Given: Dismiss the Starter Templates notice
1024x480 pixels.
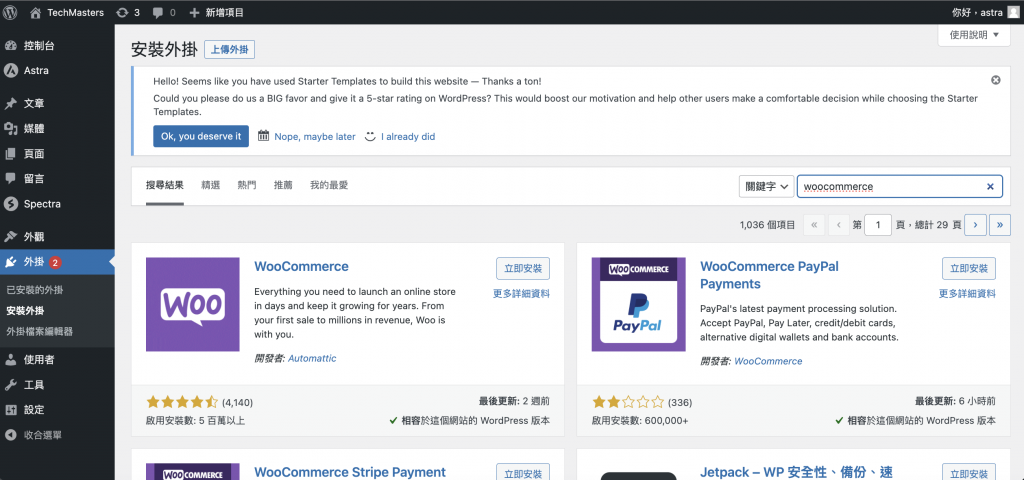Looking at the screenshot, I should [995, 80].
